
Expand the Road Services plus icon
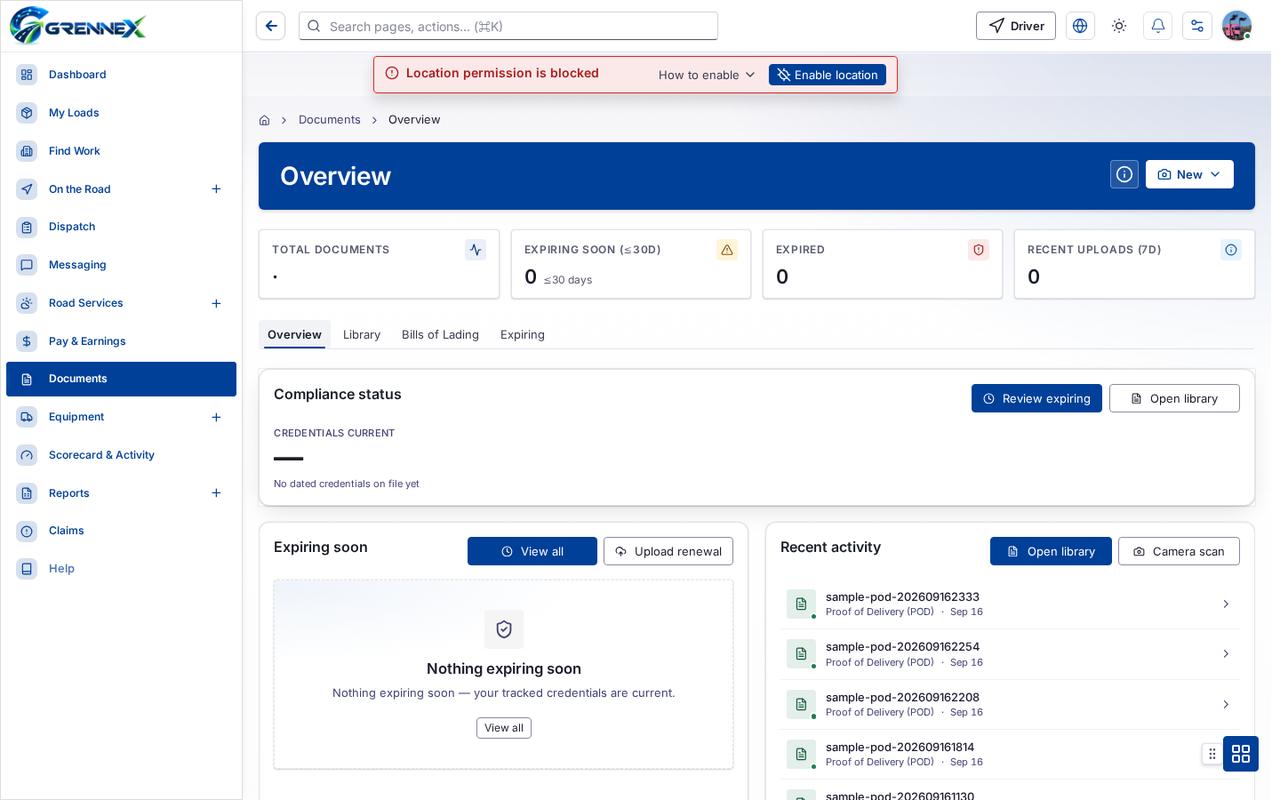pyautogui.click(x=216, y=303)
